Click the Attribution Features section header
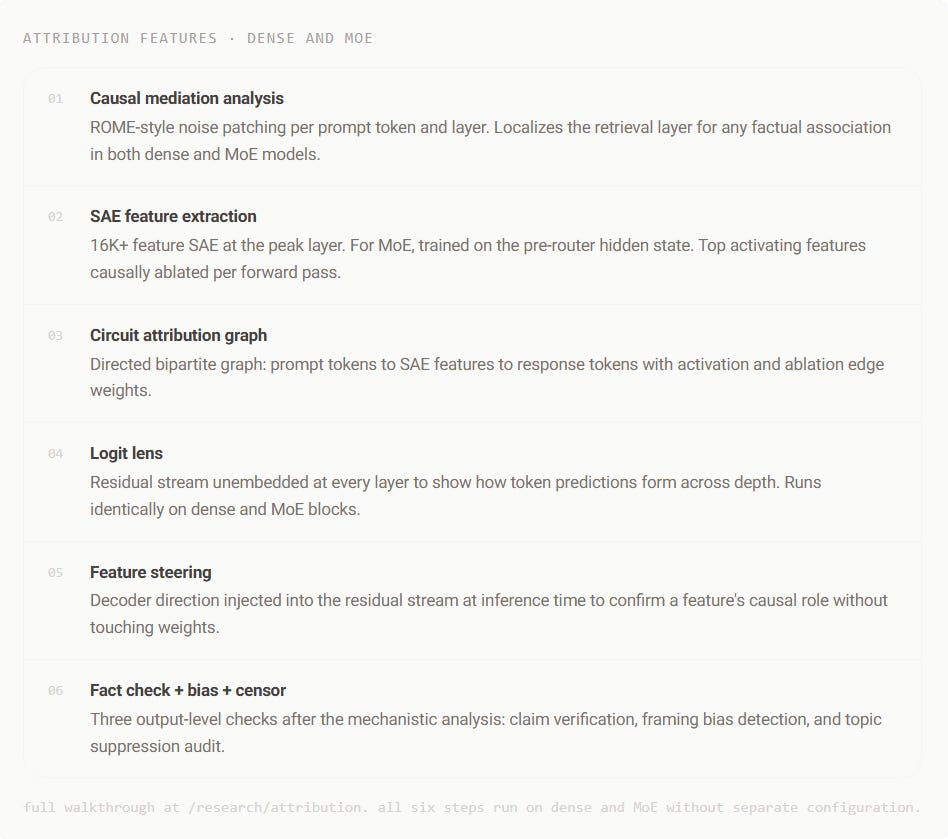Viewport: 948px width, 839px height. coord(198,38)
